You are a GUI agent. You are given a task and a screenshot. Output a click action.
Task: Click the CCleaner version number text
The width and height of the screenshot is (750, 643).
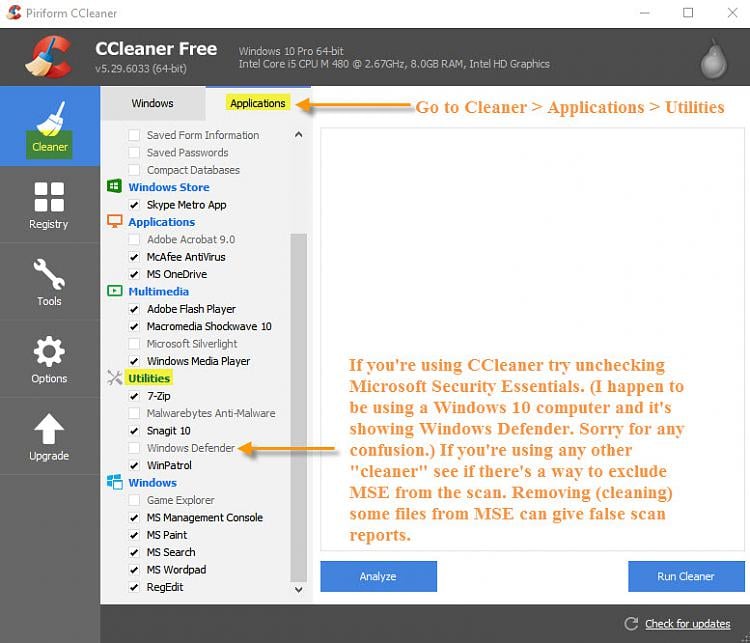[x=141, y=68]
